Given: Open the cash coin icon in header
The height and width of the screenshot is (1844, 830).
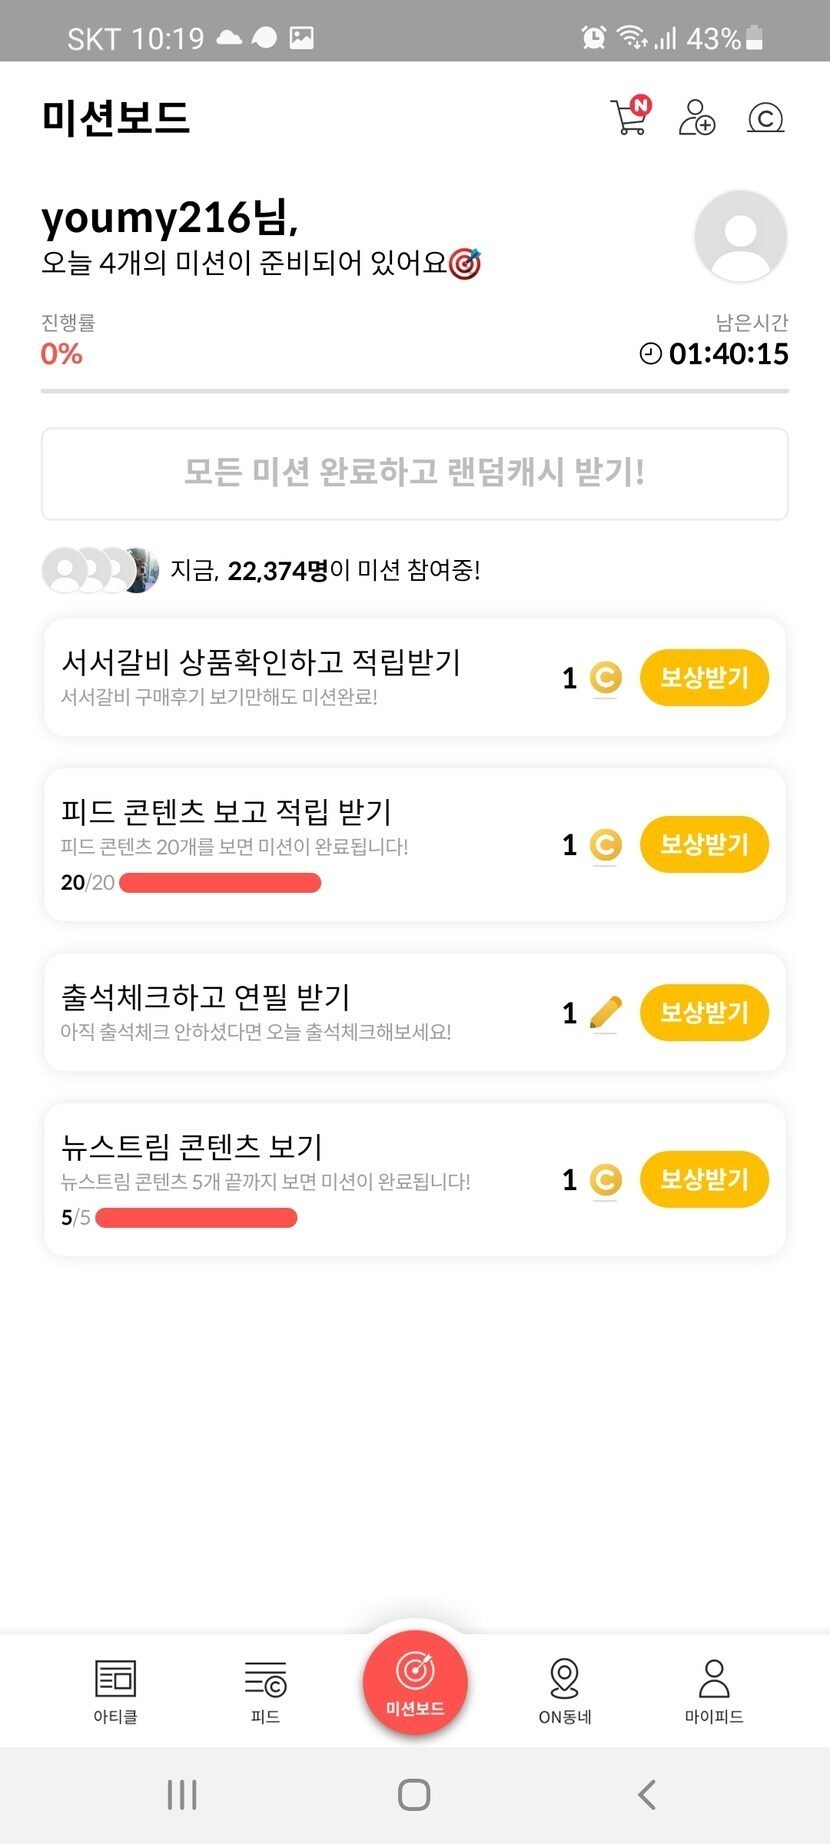Looking at the screenshot, I should (765, 118).
